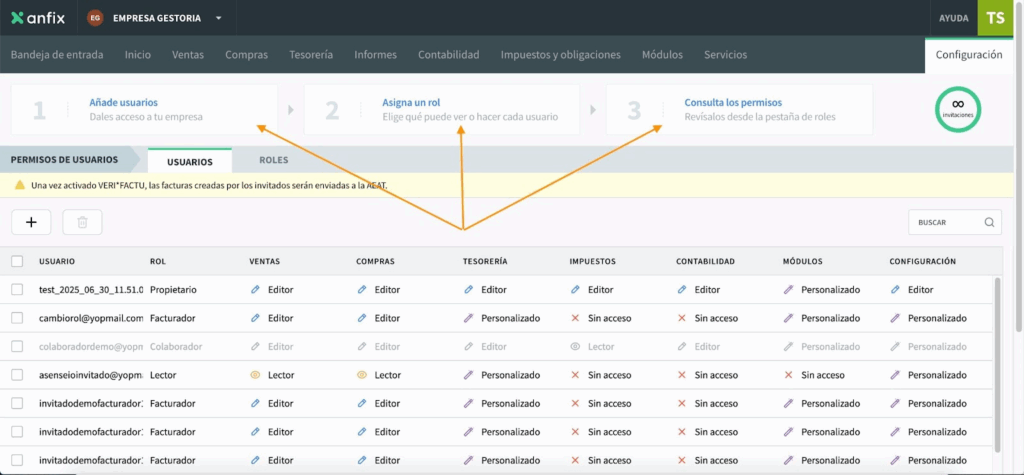Screen dimensions: 1024x475
Task: Click Ventas pencil icon for cambiorol user
Action: [x=255, y=318]
